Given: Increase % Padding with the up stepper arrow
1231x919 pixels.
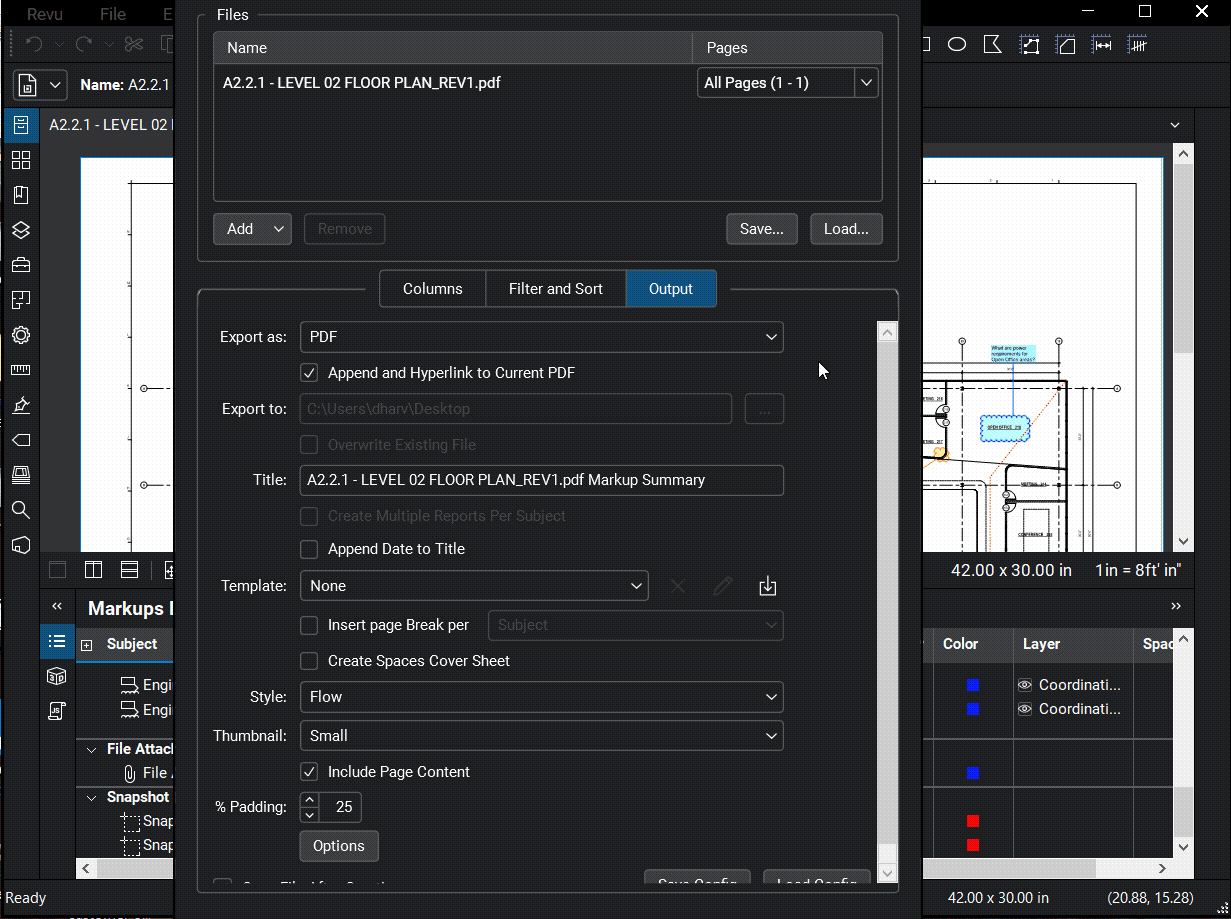Looking at the screenshot, I should [x=309, y=800].
